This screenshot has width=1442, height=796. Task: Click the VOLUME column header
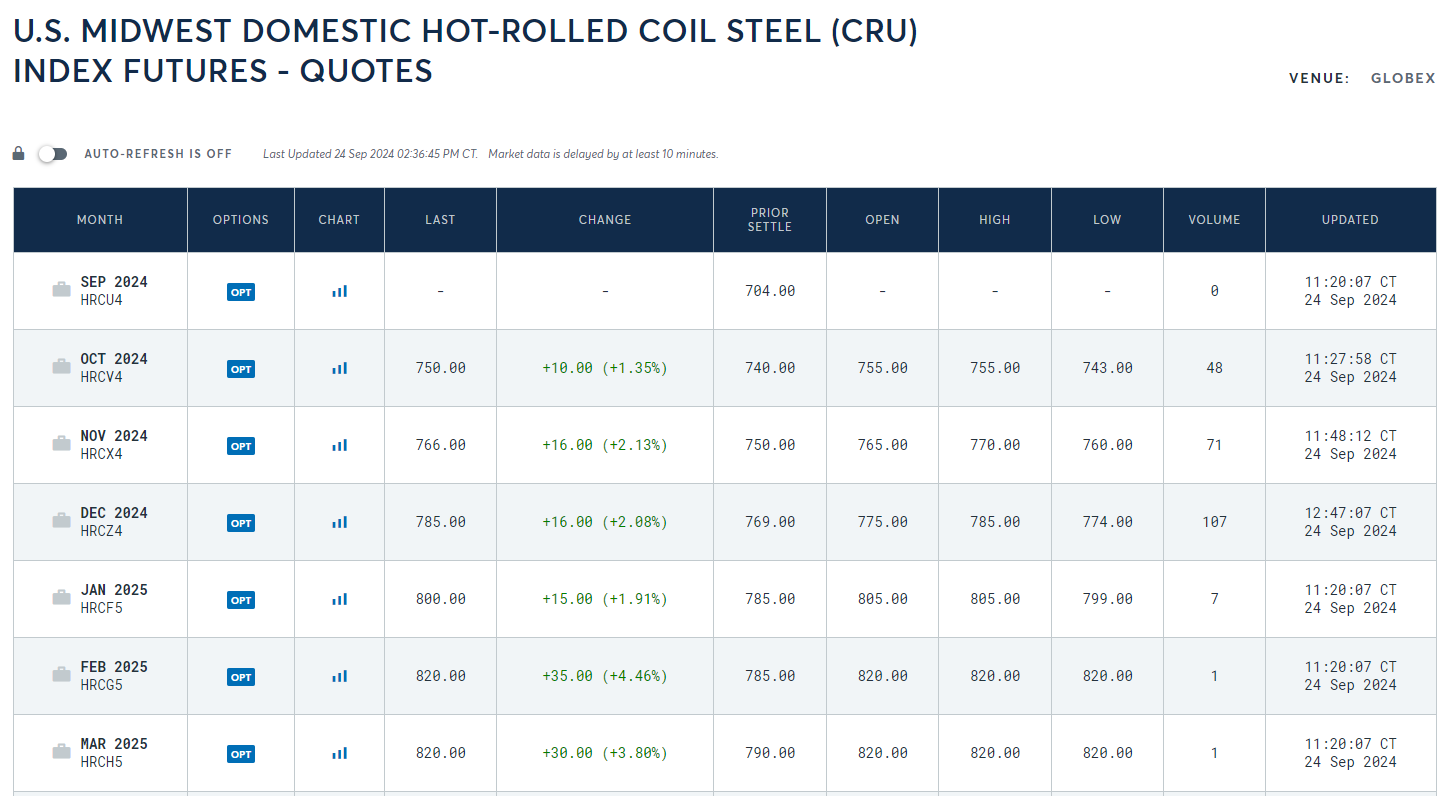1214,220
